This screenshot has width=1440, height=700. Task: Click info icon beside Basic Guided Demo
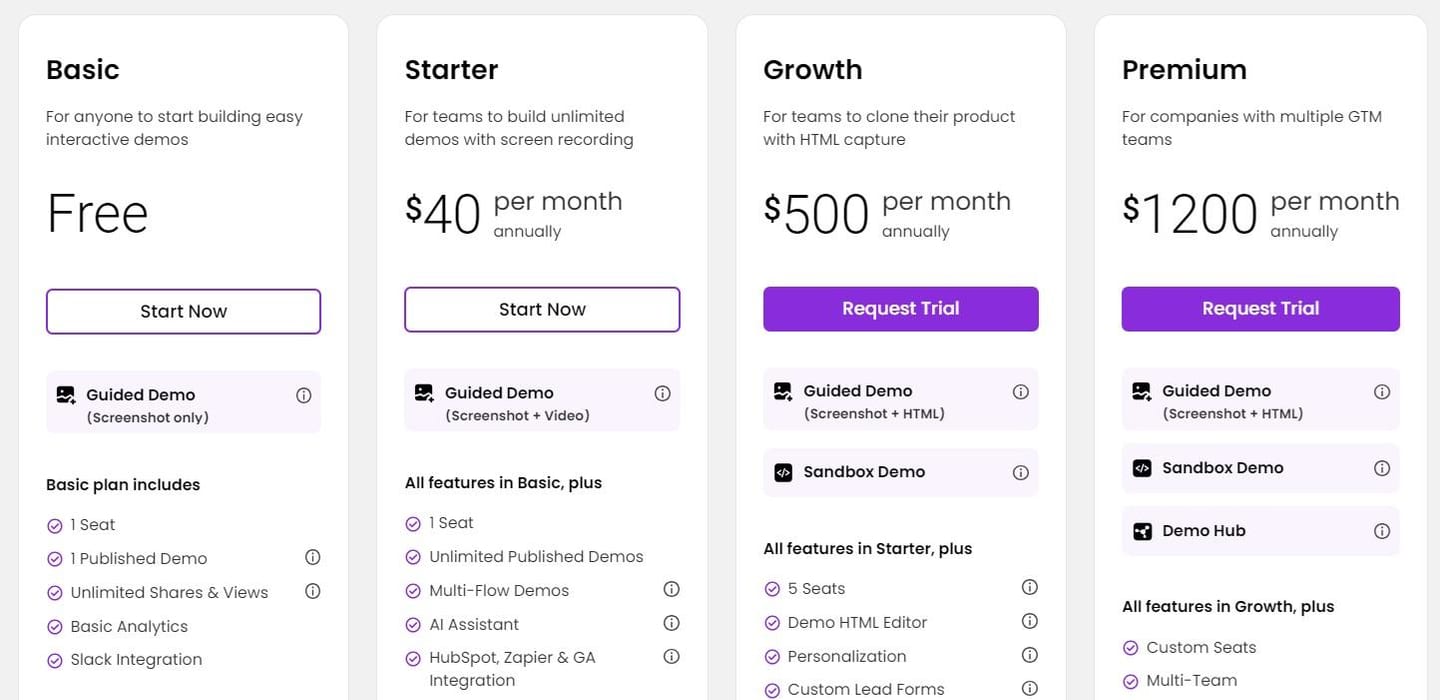(x=304, y=395)
